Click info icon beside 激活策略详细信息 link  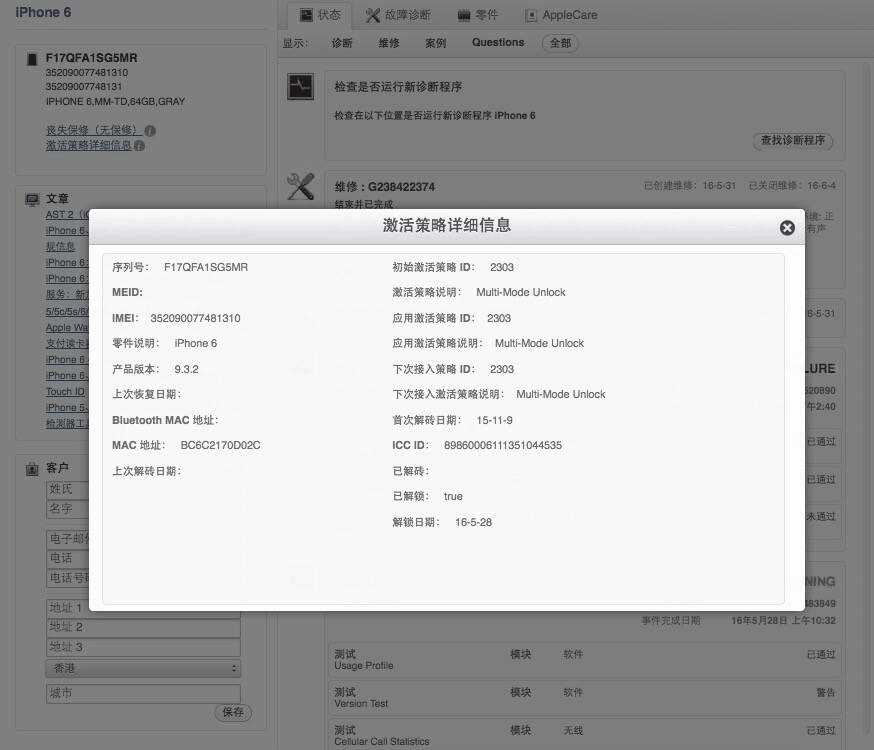coord(139,146)
